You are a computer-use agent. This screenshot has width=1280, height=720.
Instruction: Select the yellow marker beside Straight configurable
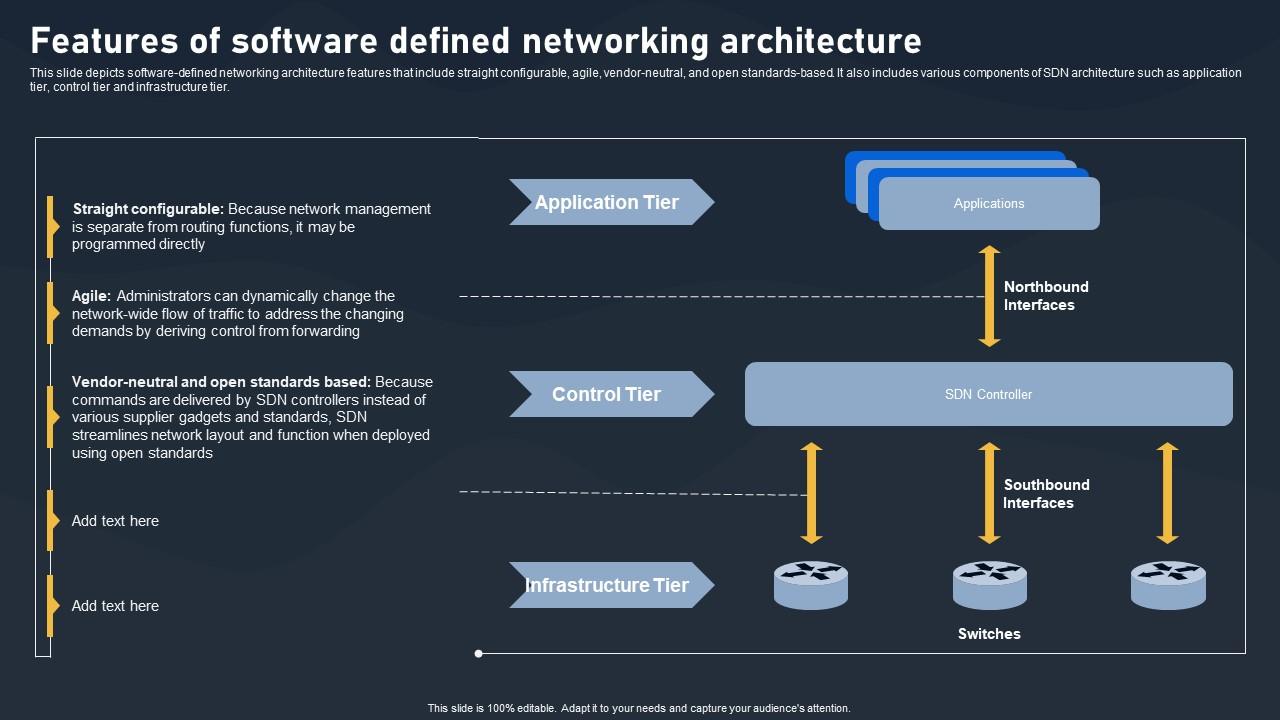51,227
